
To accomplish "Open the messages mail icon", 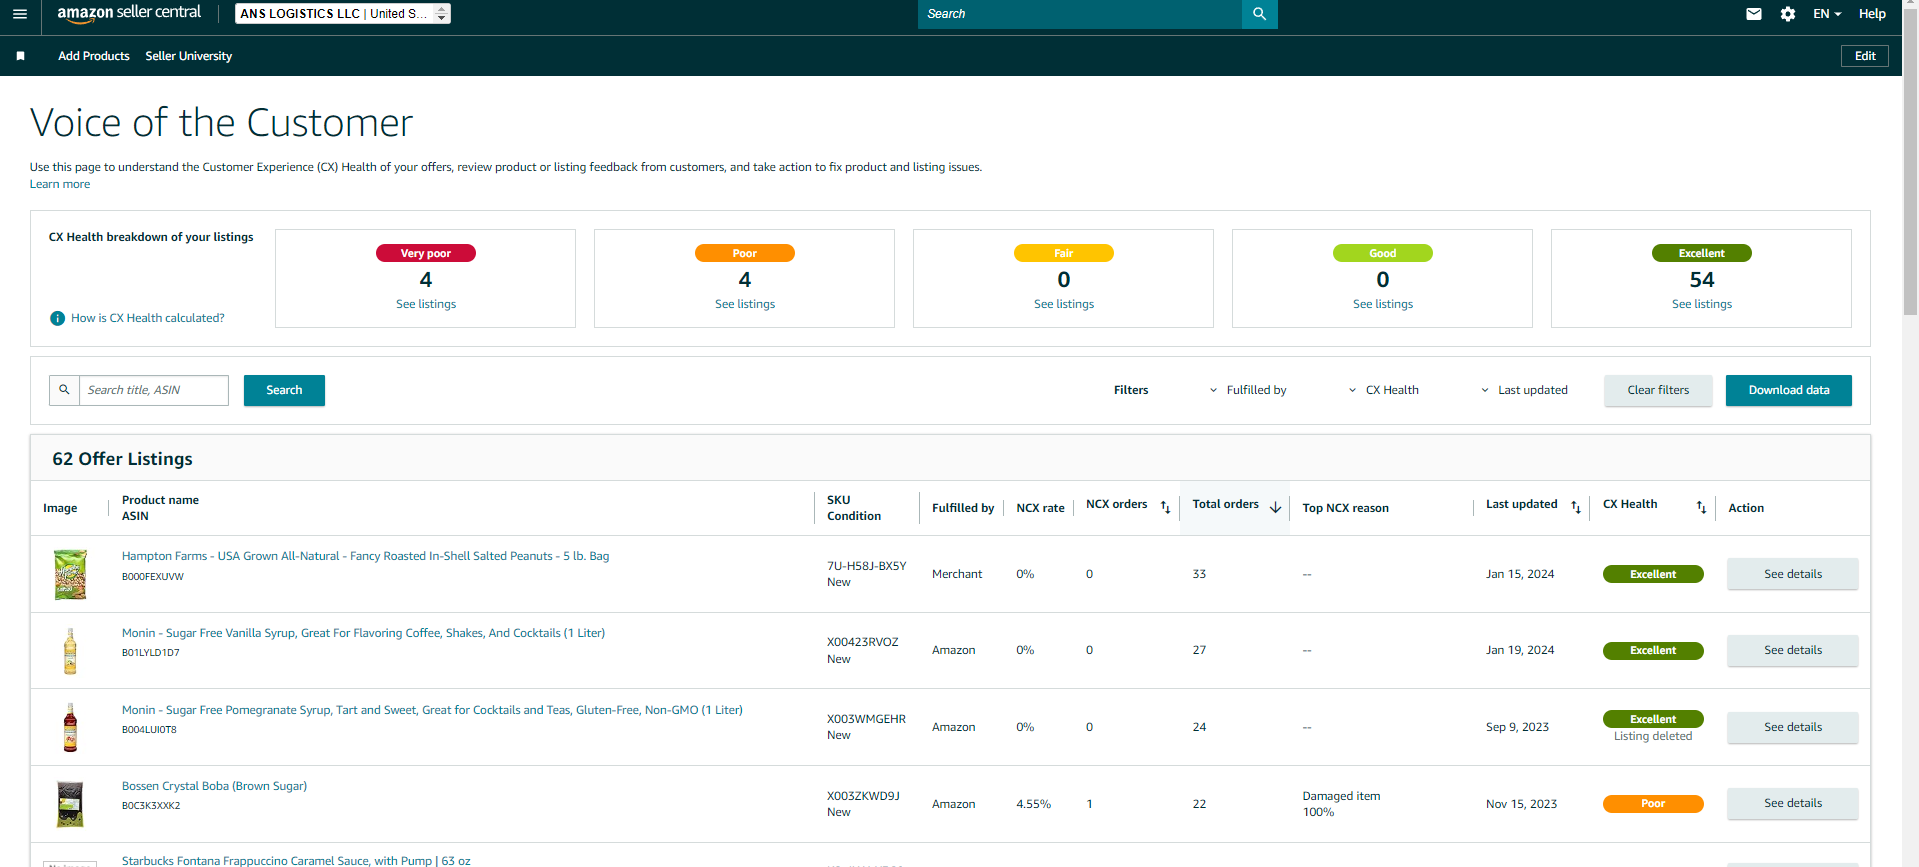I will coord(1754,14).
